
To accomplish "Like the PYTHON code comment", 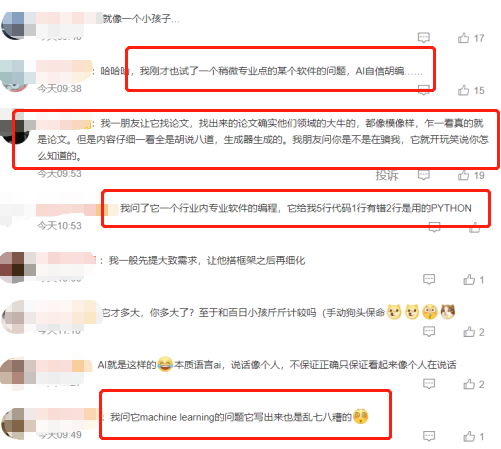I will [x=474, y=228].
